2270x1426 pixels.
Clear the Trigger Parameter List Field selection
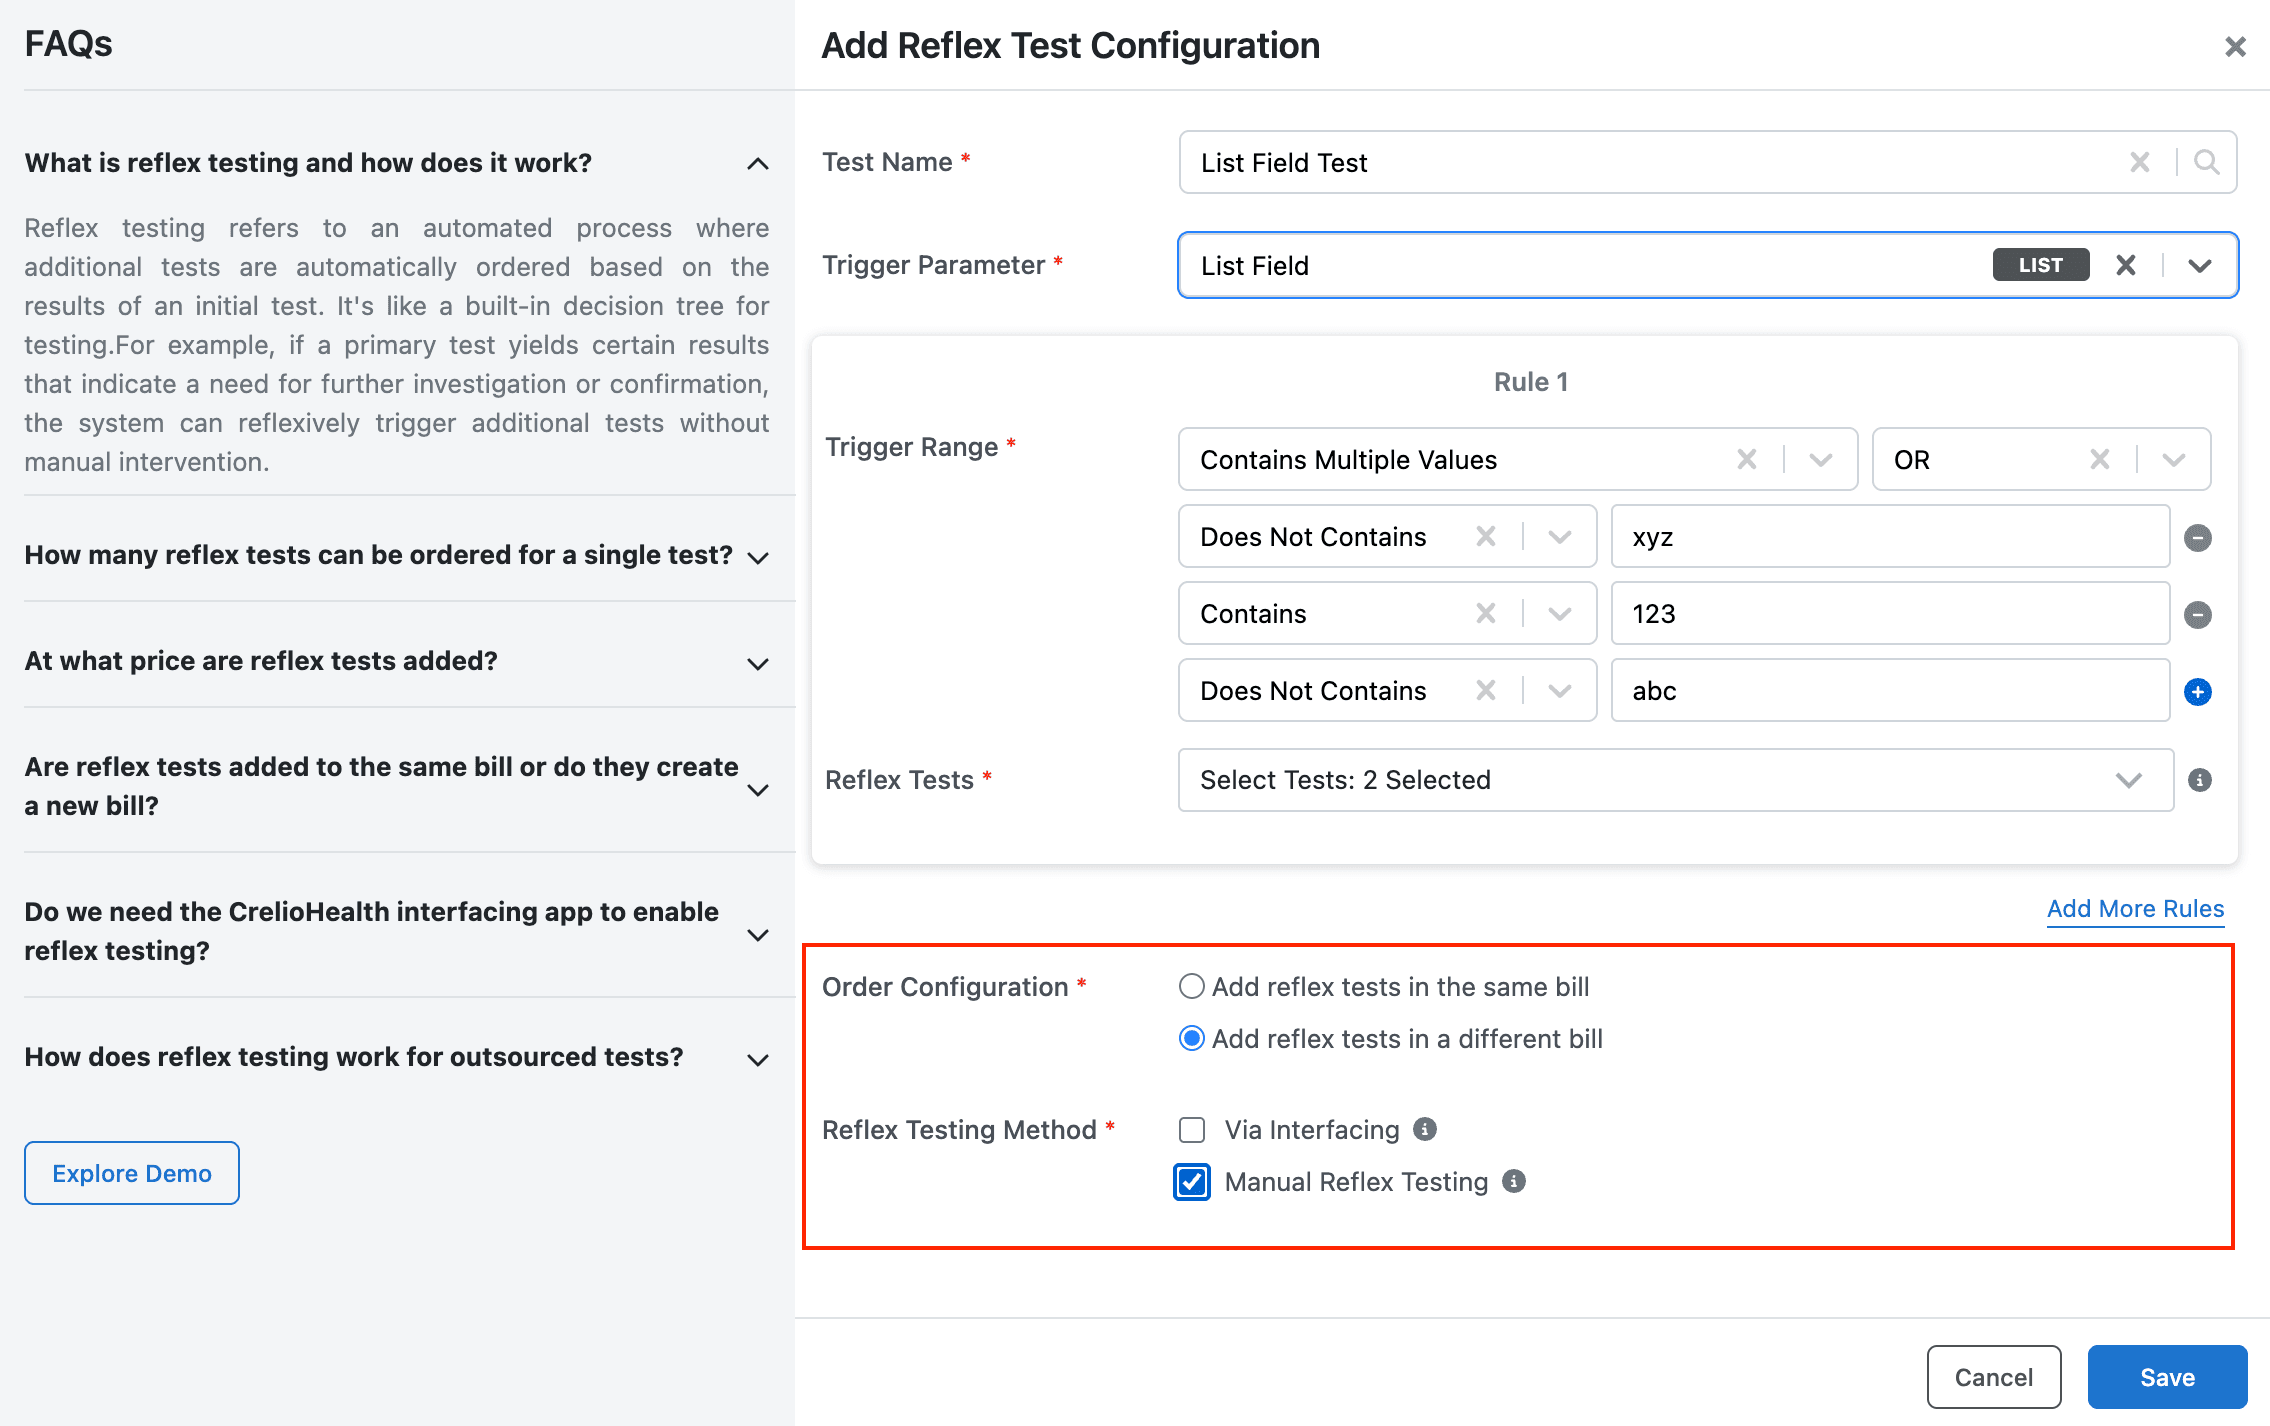[x=2126, y=265]
